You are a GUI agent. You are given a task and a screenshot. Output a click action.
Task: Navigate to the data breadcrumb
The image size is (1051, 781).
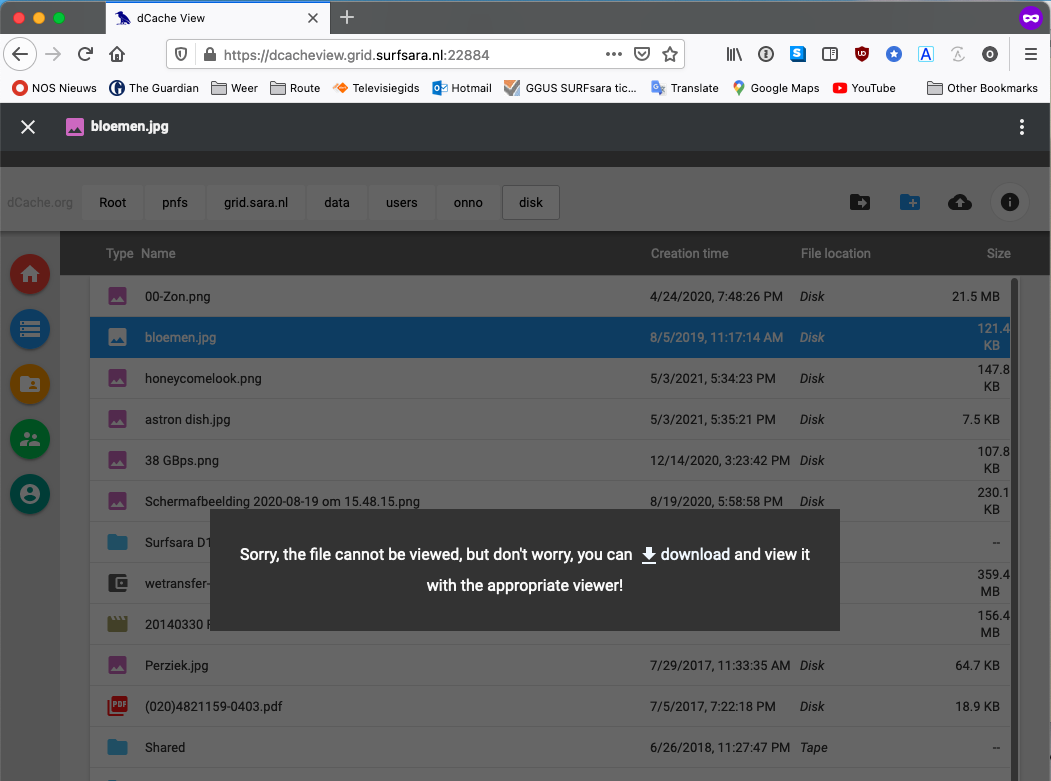(336, 202)
